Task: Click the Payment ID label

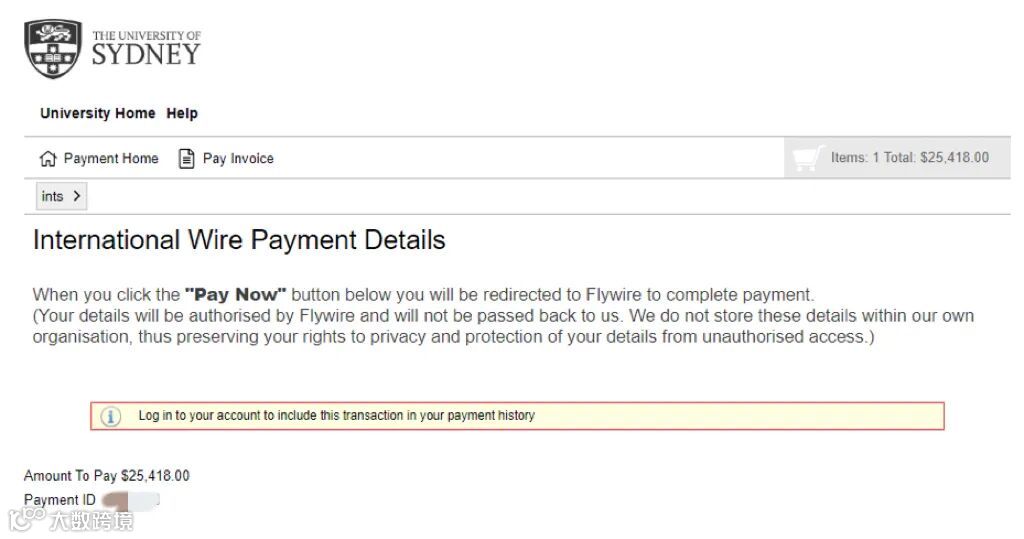Action: 60,500
